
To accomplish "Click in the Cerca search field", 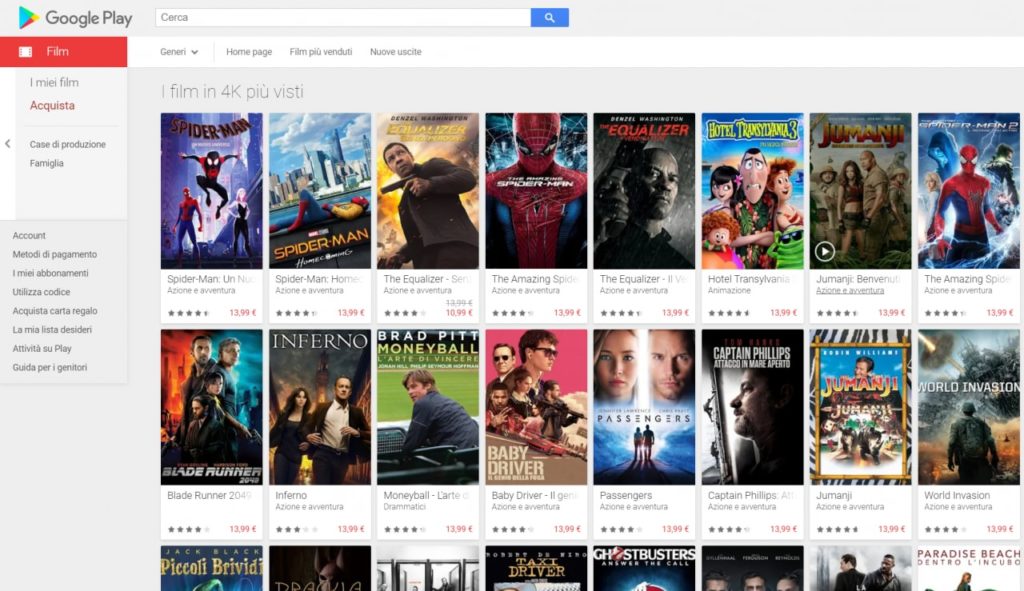I will (x=343, y=18).
